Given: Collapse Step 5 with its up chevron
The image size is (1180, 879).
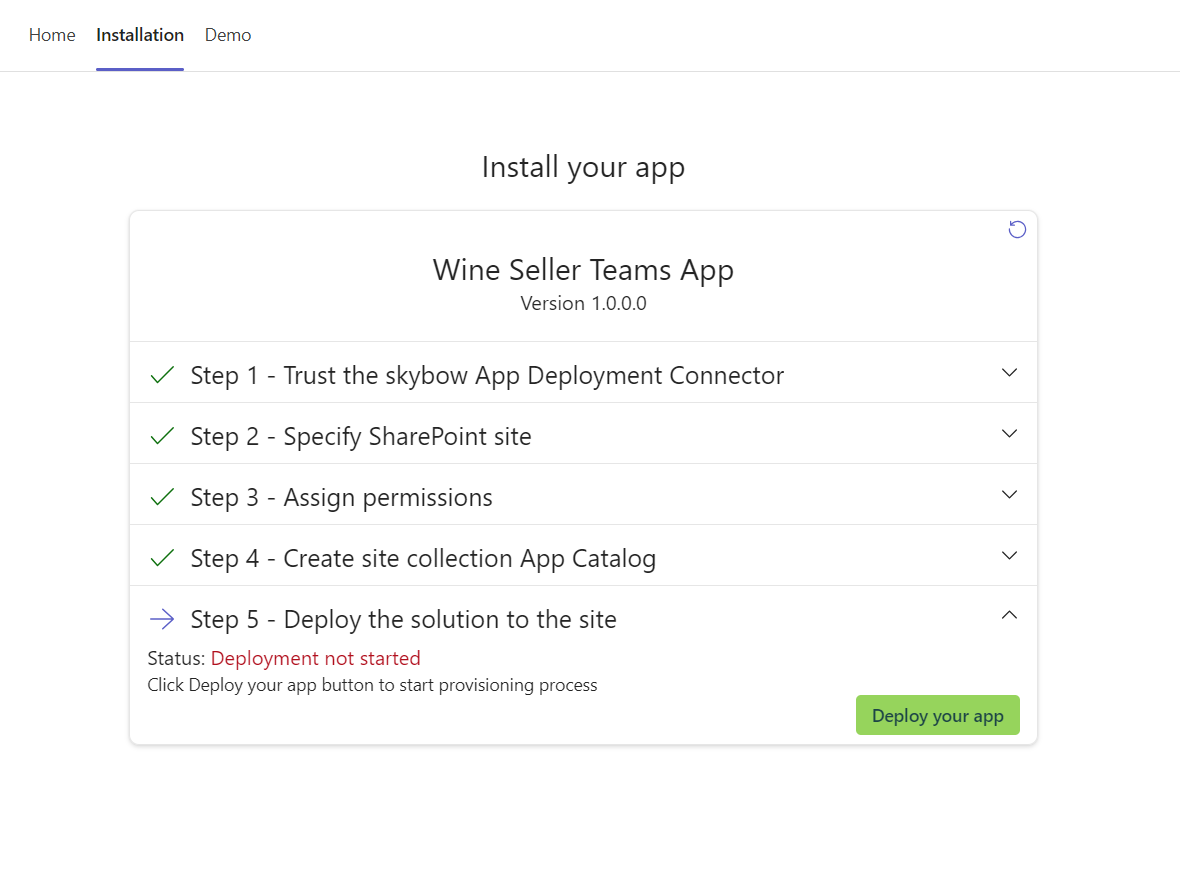Looking at the screenshot, I should [x=1009, y=616].
